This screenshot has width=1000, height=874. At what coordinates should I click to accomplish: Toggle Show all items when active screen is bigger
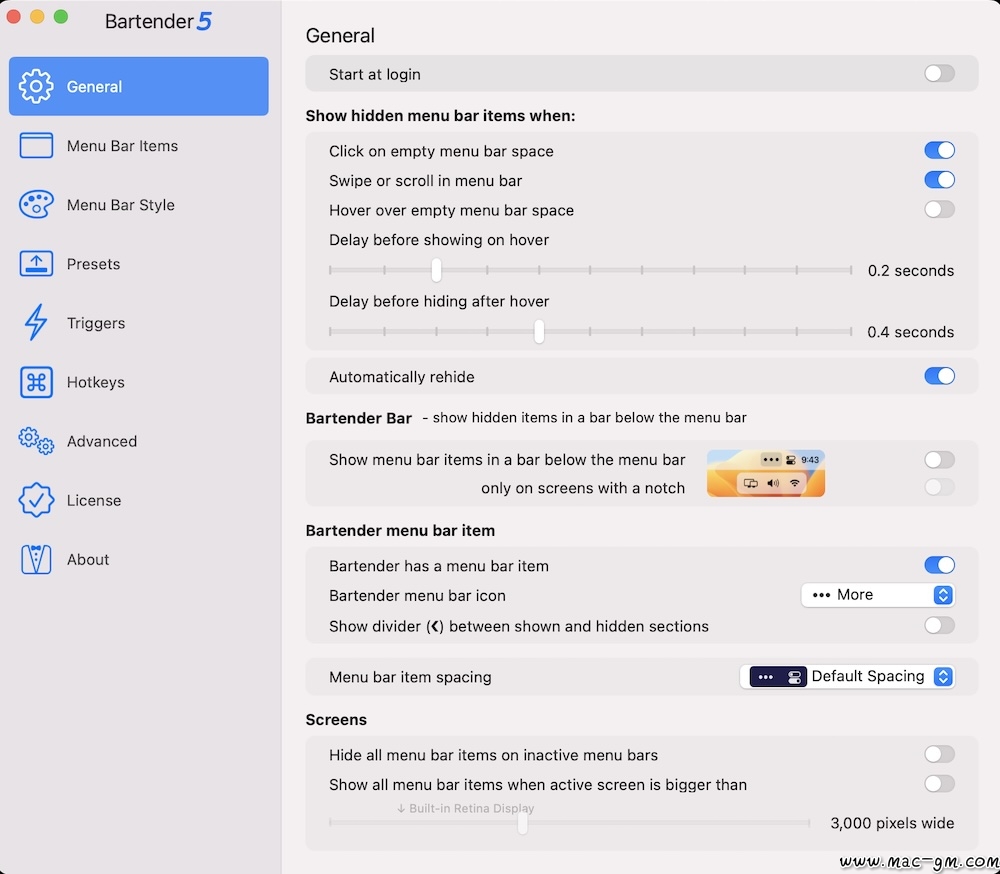(939, 783)
